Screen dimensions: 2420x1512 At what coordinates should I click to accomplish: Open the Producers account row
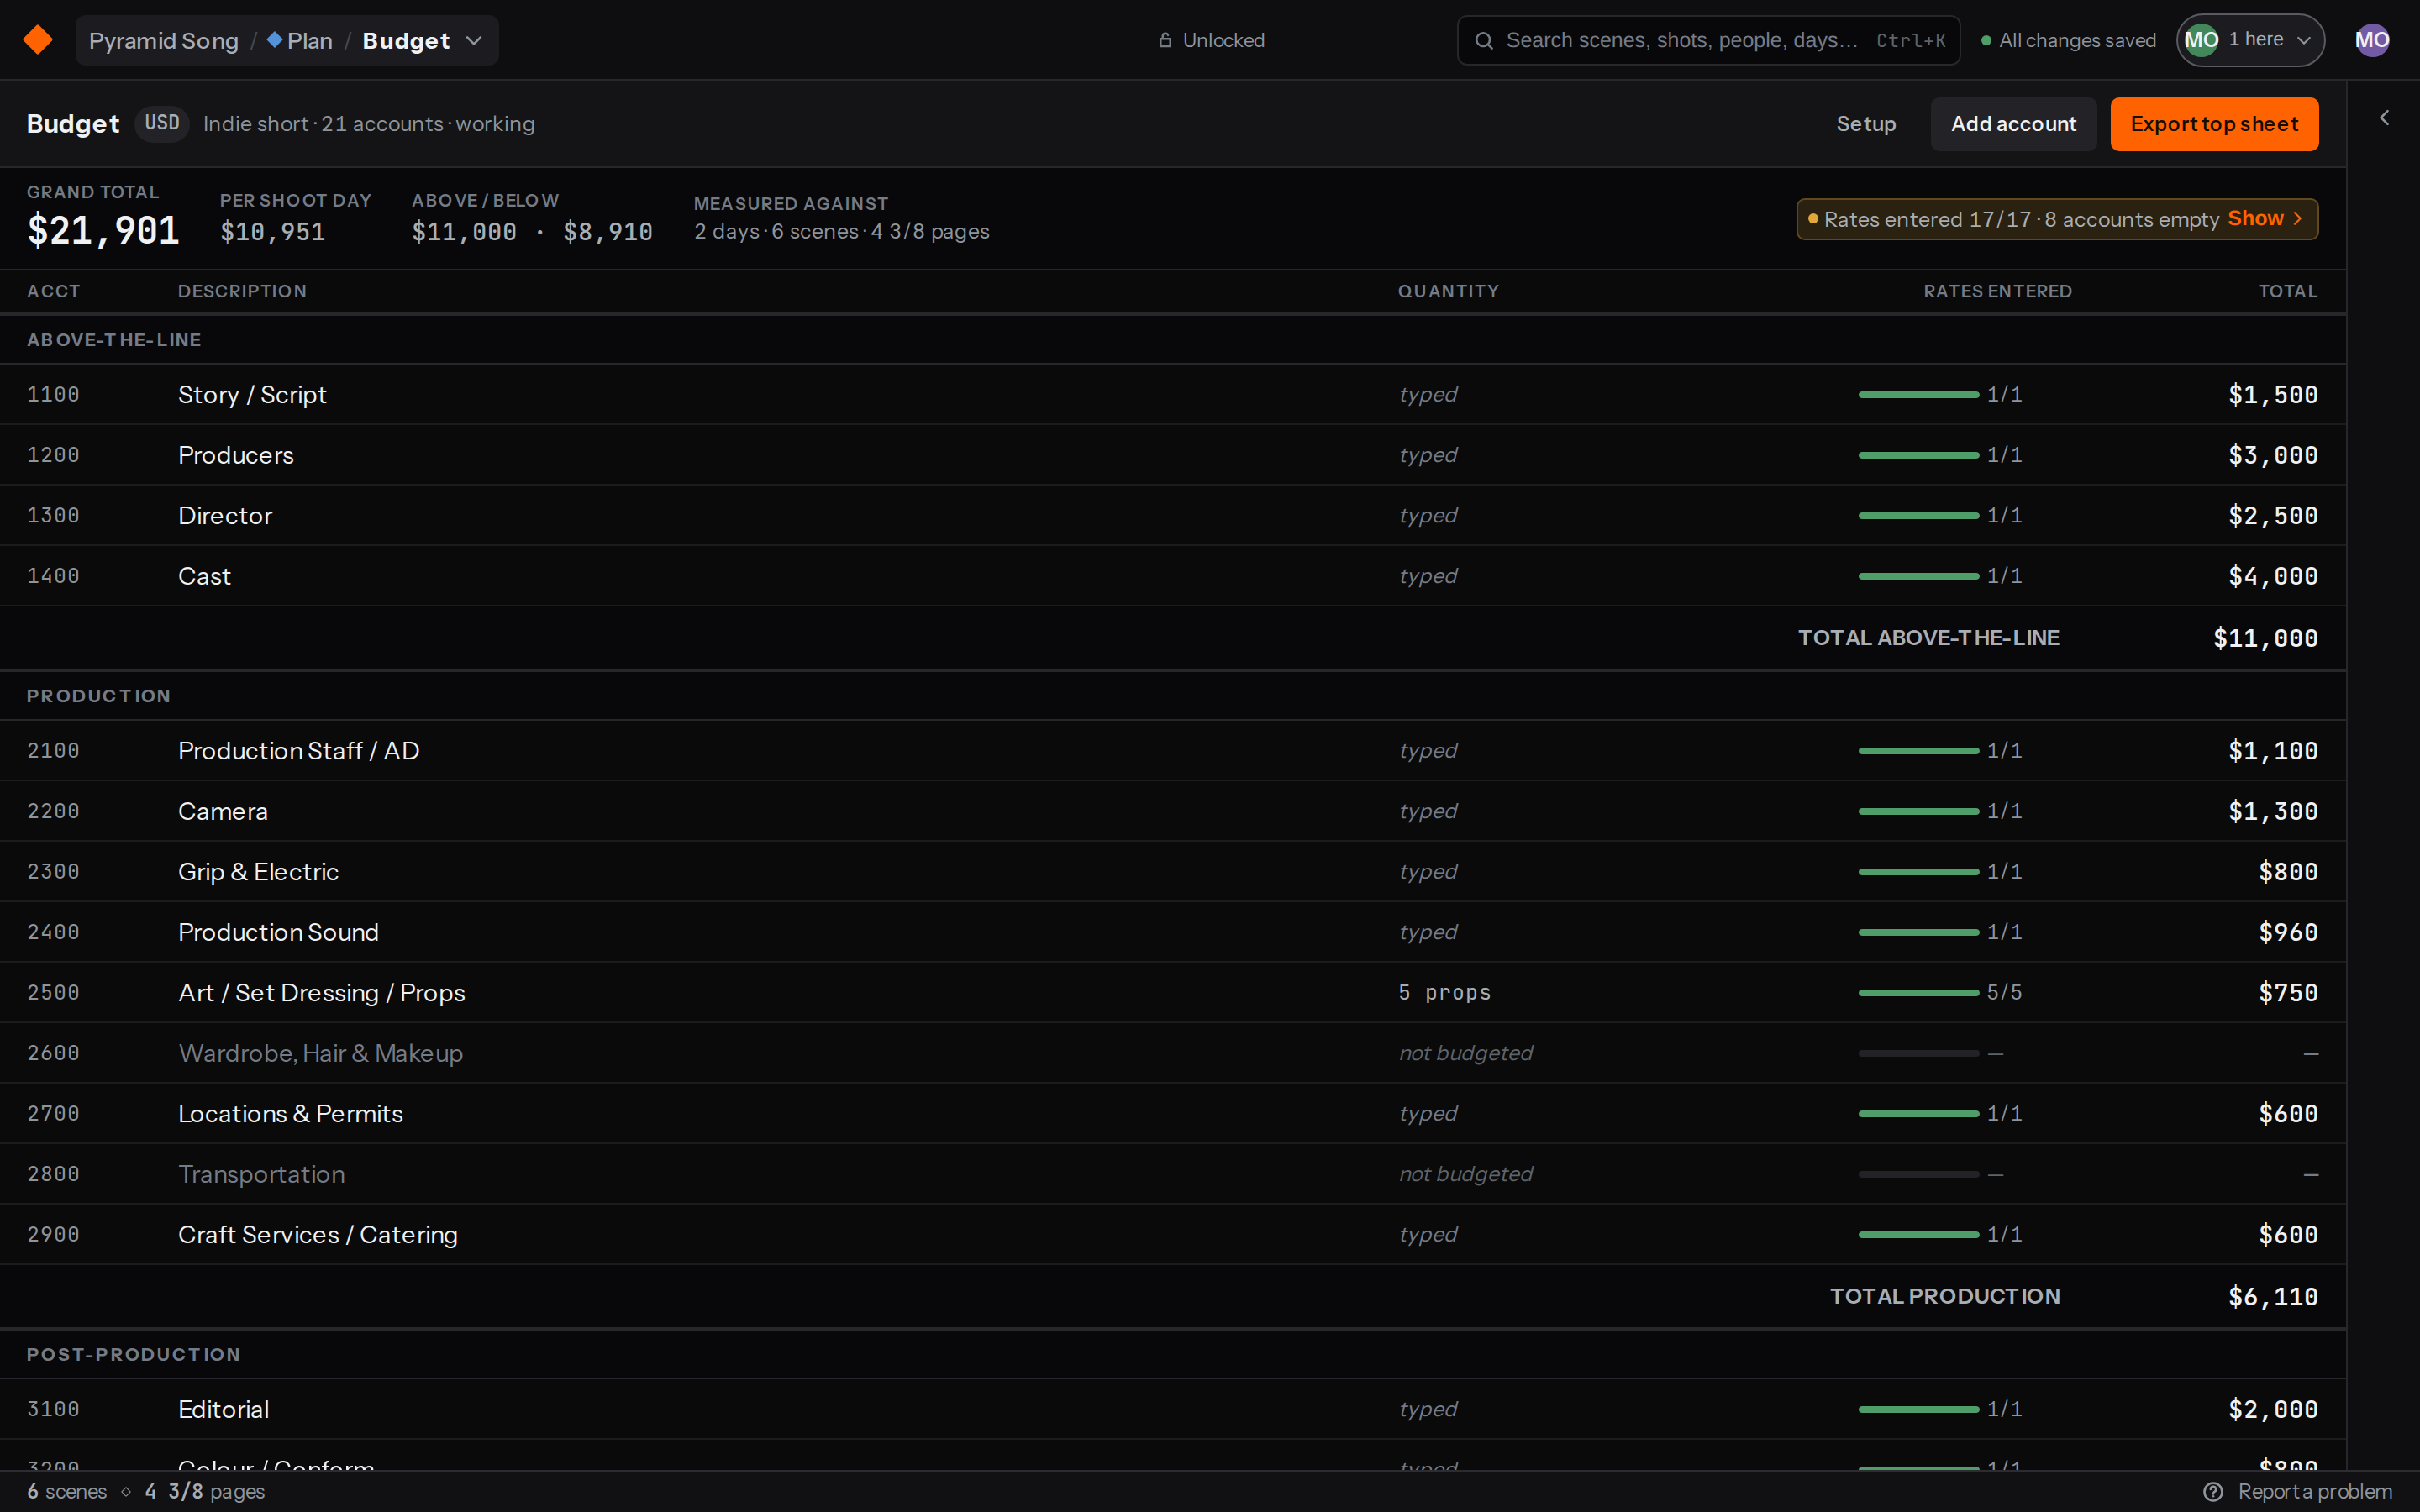[1173, 455]
